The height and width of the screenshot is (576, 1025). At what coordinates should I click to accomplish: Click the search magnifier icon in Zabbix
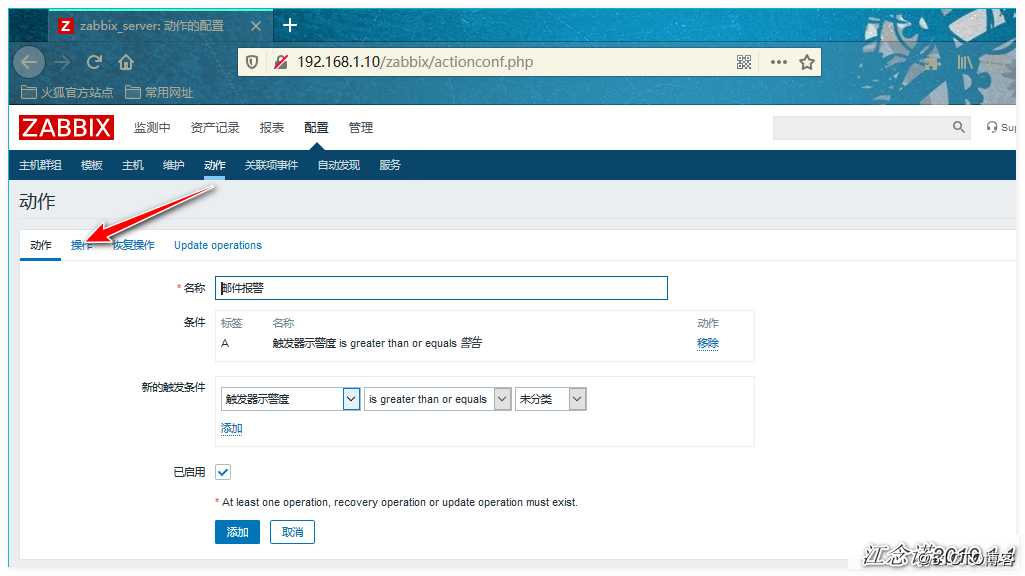(957, 128)
